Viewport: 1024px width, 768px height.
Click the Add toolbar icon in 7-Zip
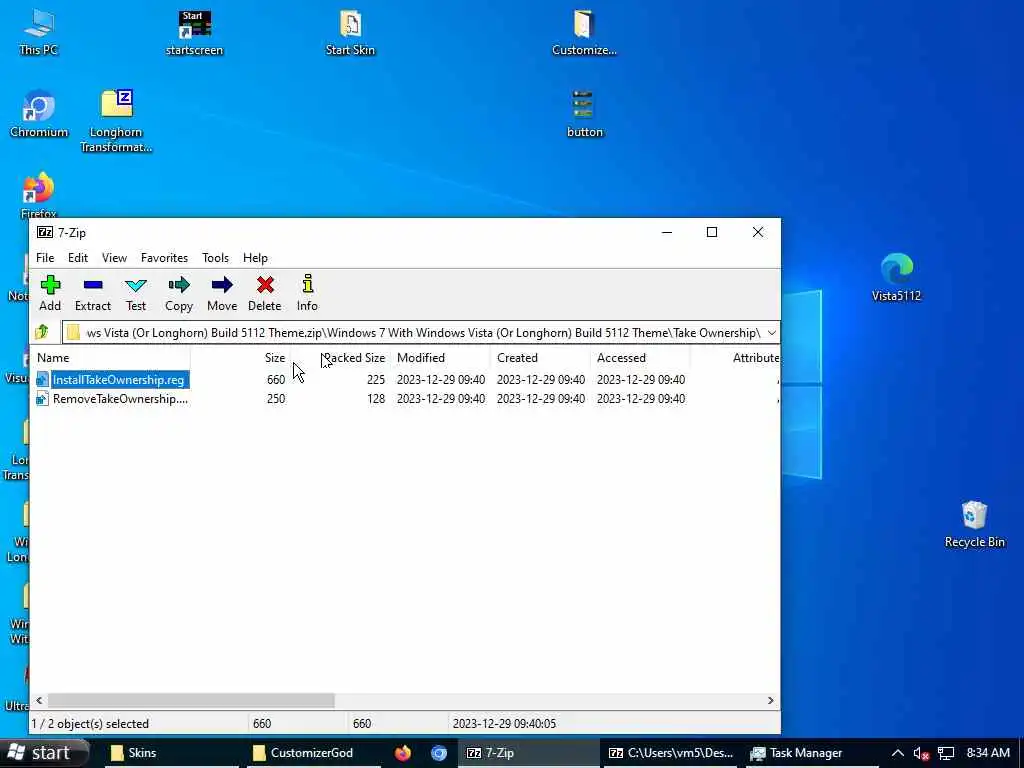click(x=50, y=293)
